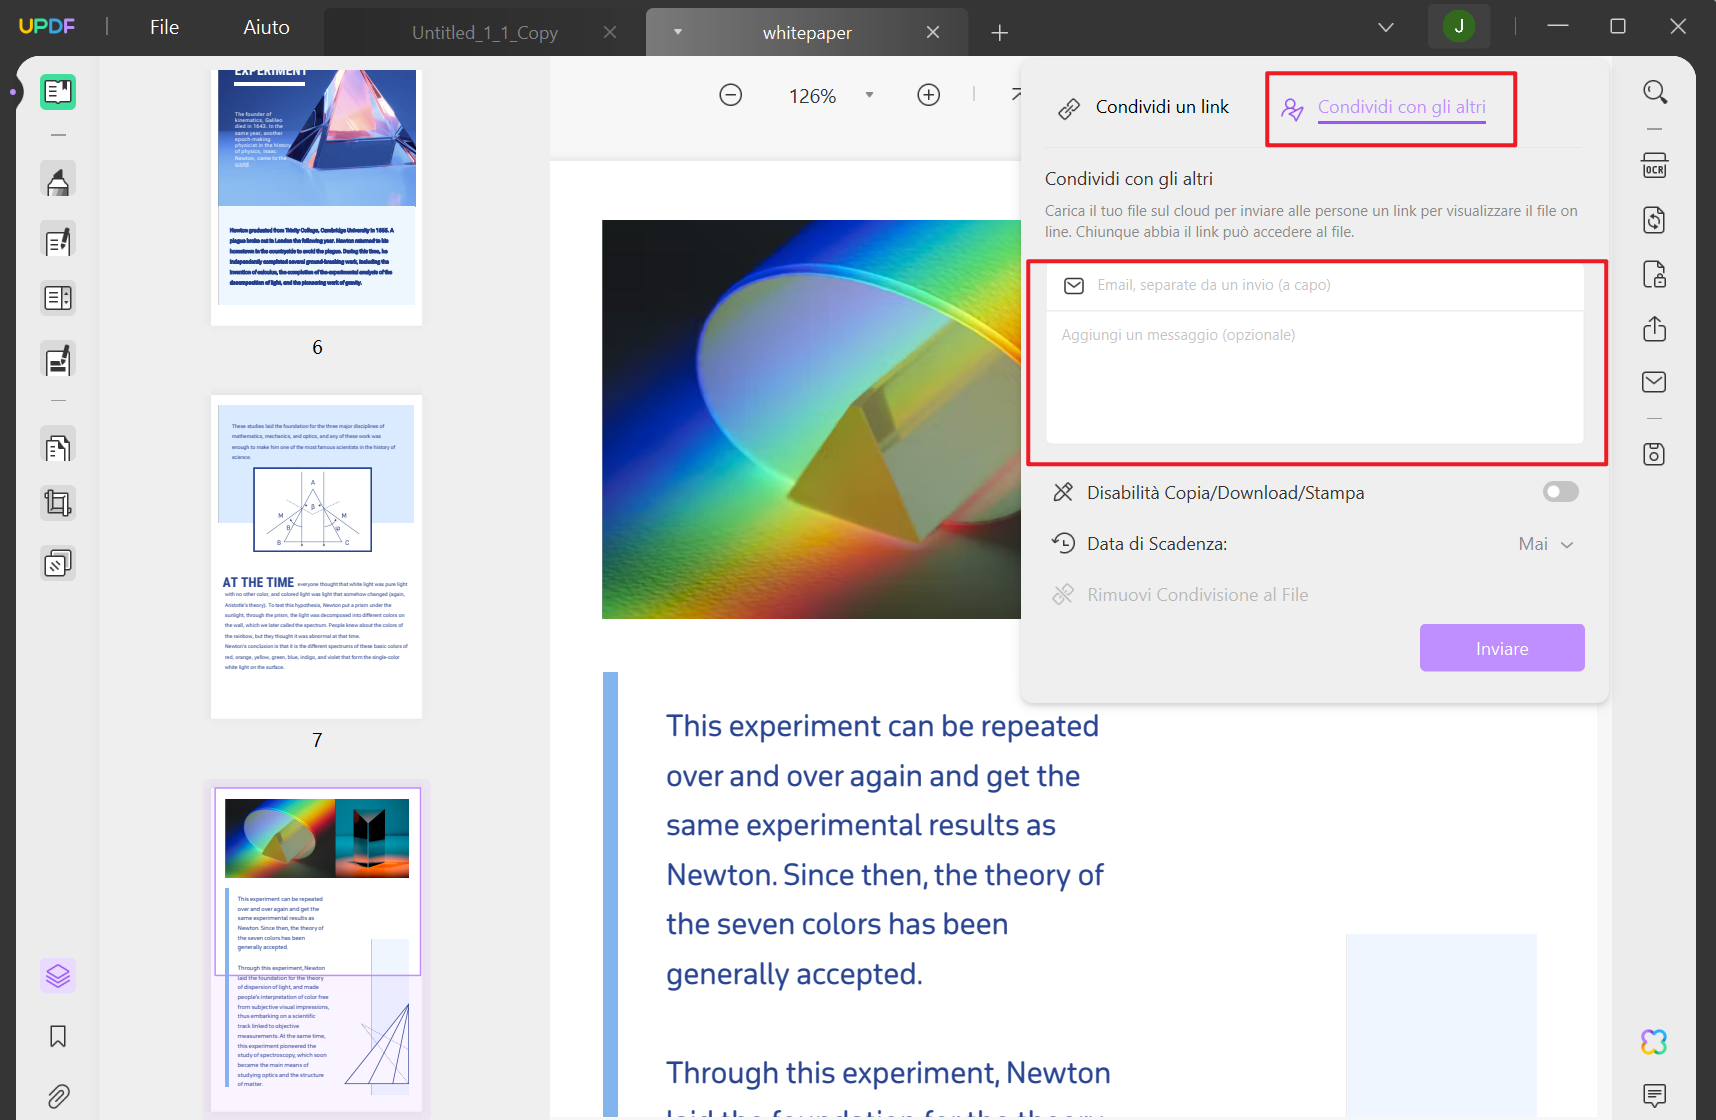Open the UPDF AI assistant icon
1716x1120 pixels.
(1655, 1042)
